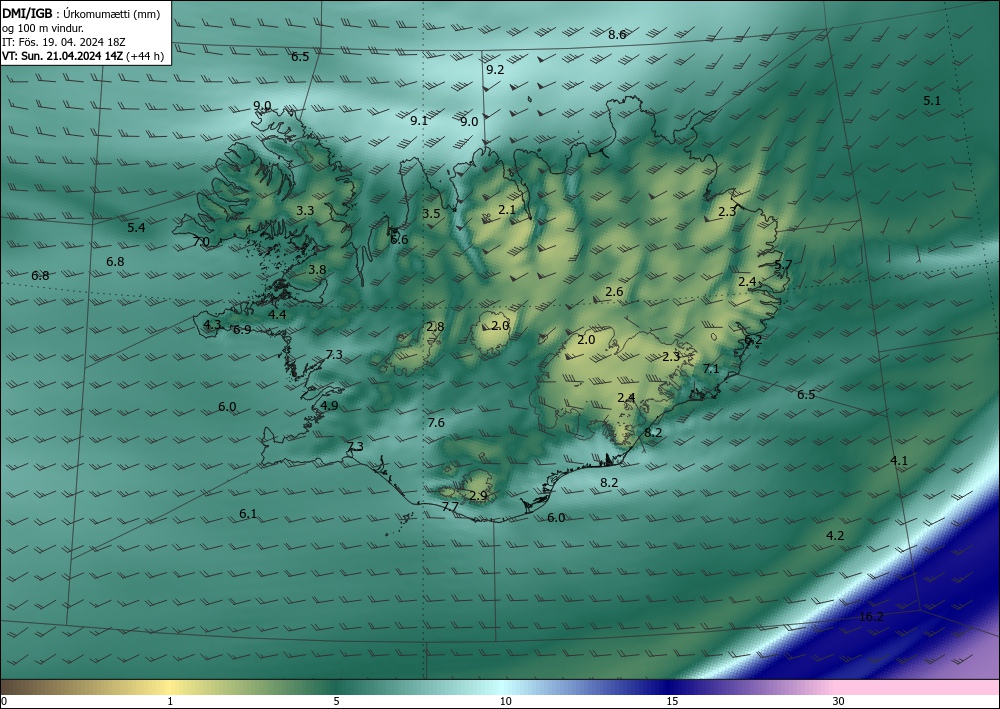The height and width of the screenshot is (709, 1000).
Task: Select the 5.7 value on the east coast
Action: 783,265
